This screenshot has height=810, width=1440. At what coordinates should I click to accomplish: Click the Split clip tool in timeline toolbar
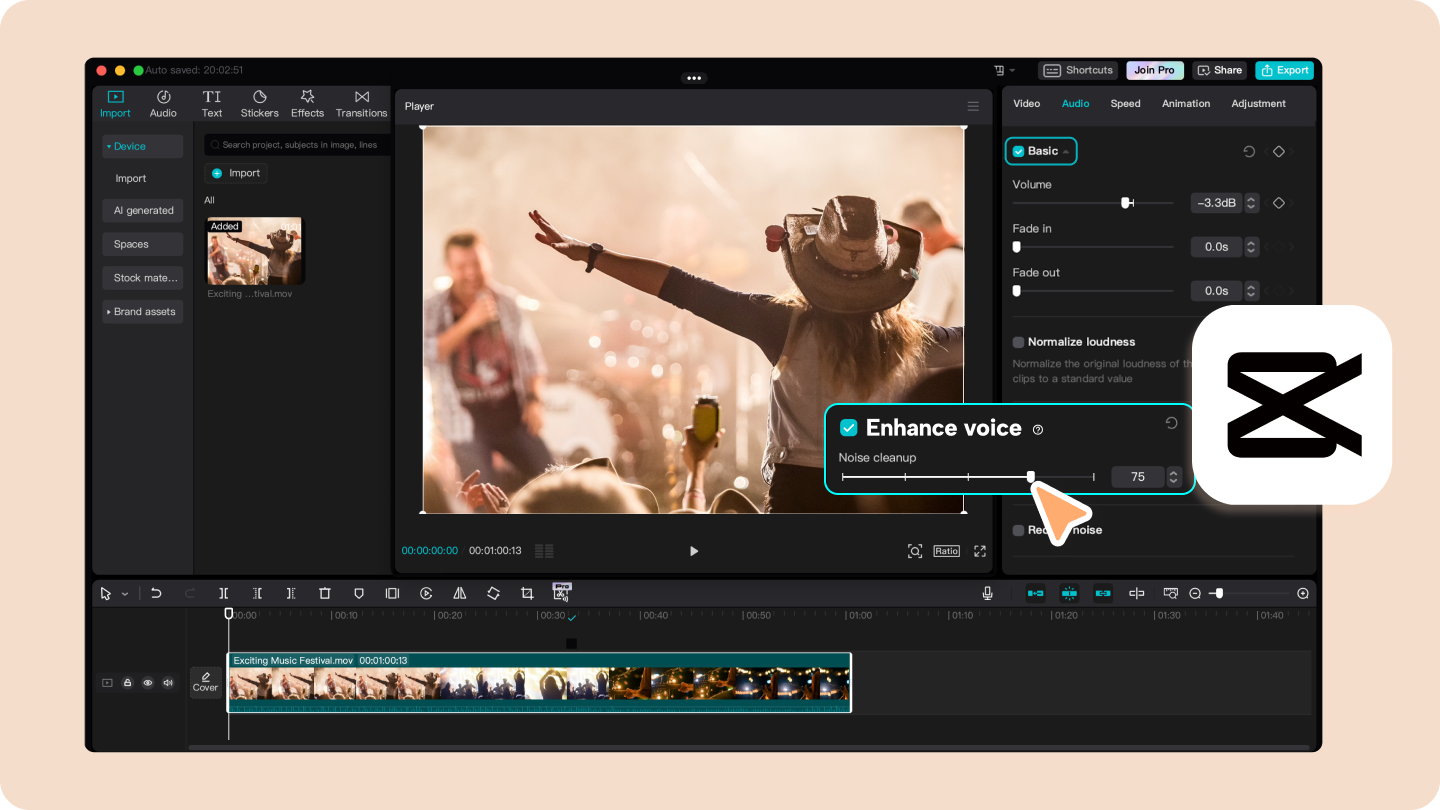[x=223, y=593]
